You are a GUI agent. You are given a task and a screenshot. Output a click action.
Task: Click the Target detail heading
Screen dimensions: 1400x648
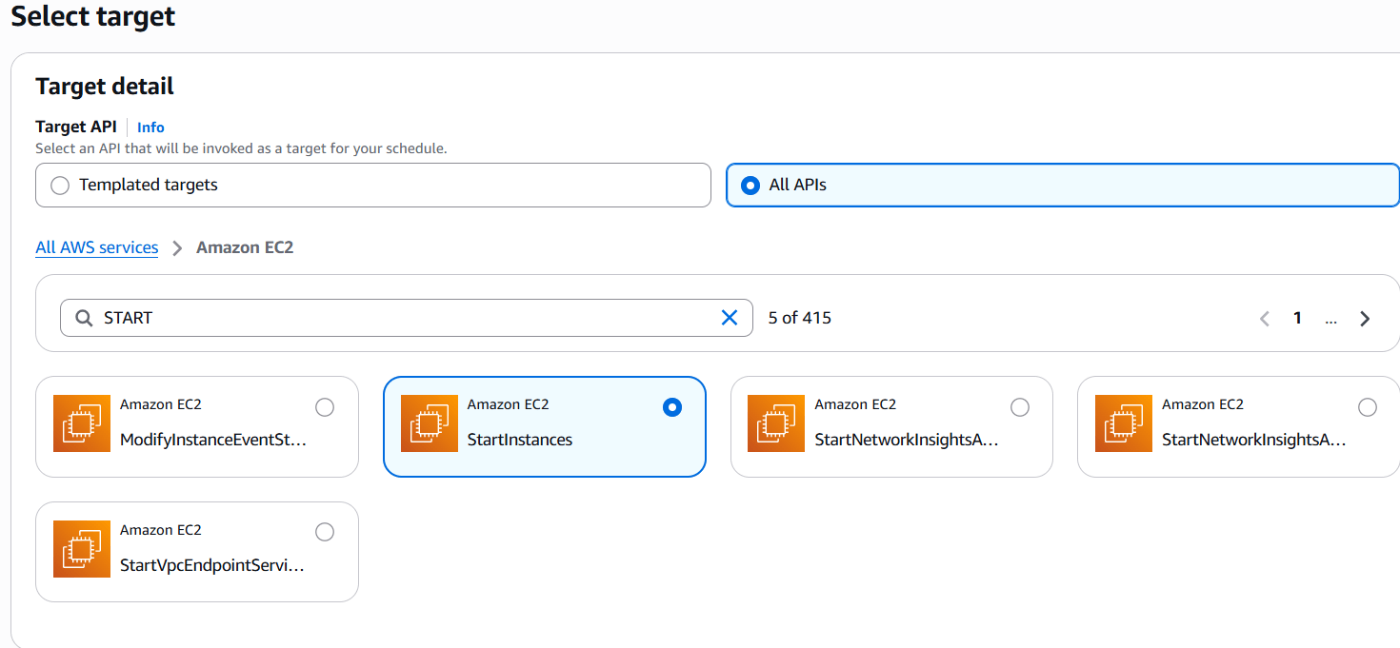(104, 87)
